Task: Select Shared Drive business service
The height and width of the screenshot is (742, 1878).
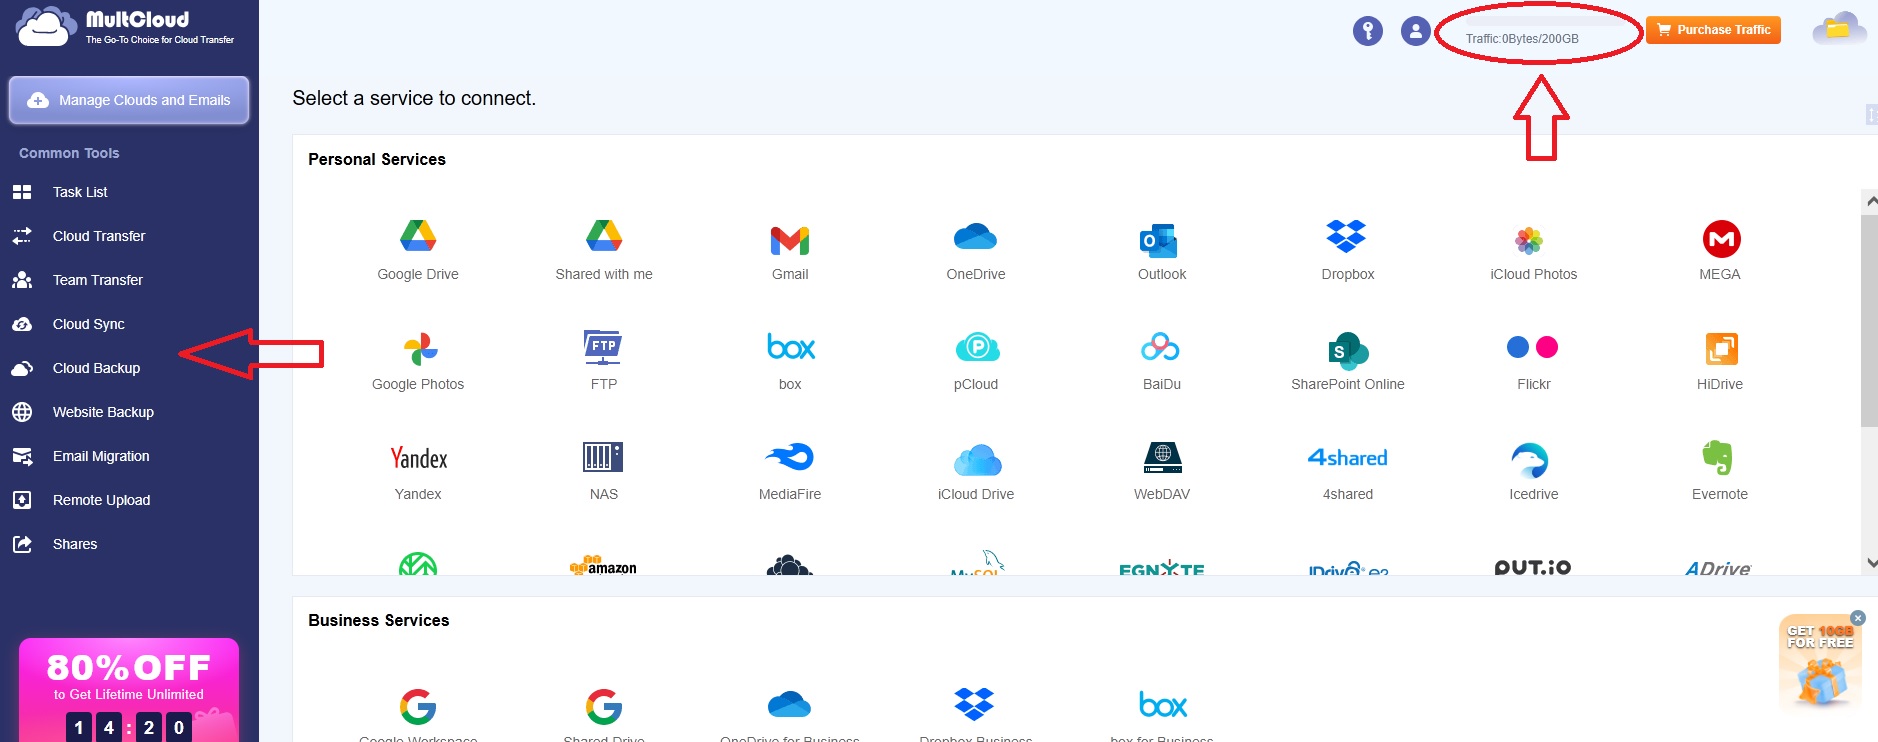Action: point(604,714)
